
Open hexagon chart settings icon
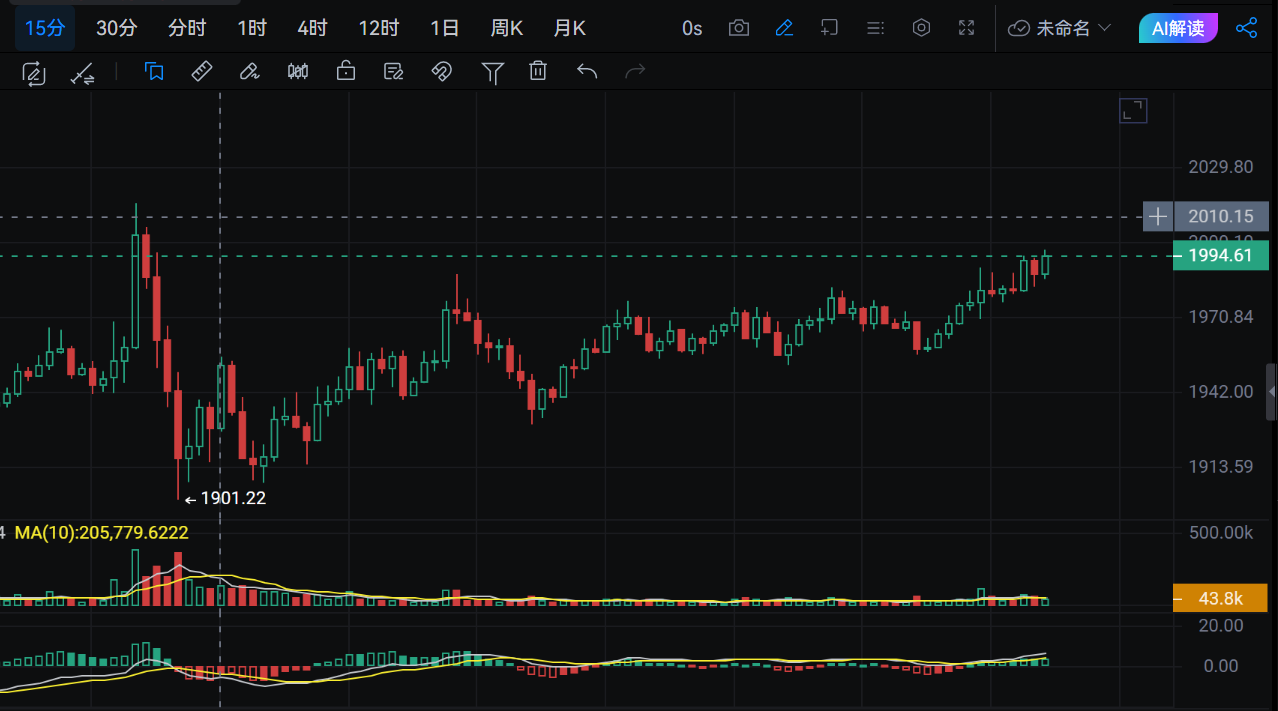click(x=922, y=28)
